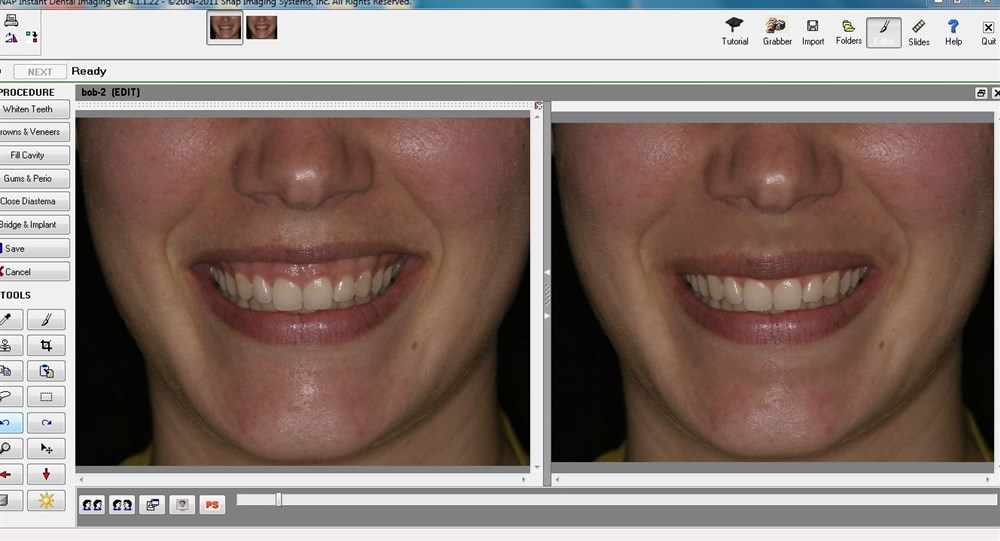This screenshot has height=541, width=1000.
Task: Restore the bob-2 edit window
Action: pyautogui.click(x=981, y=93)
